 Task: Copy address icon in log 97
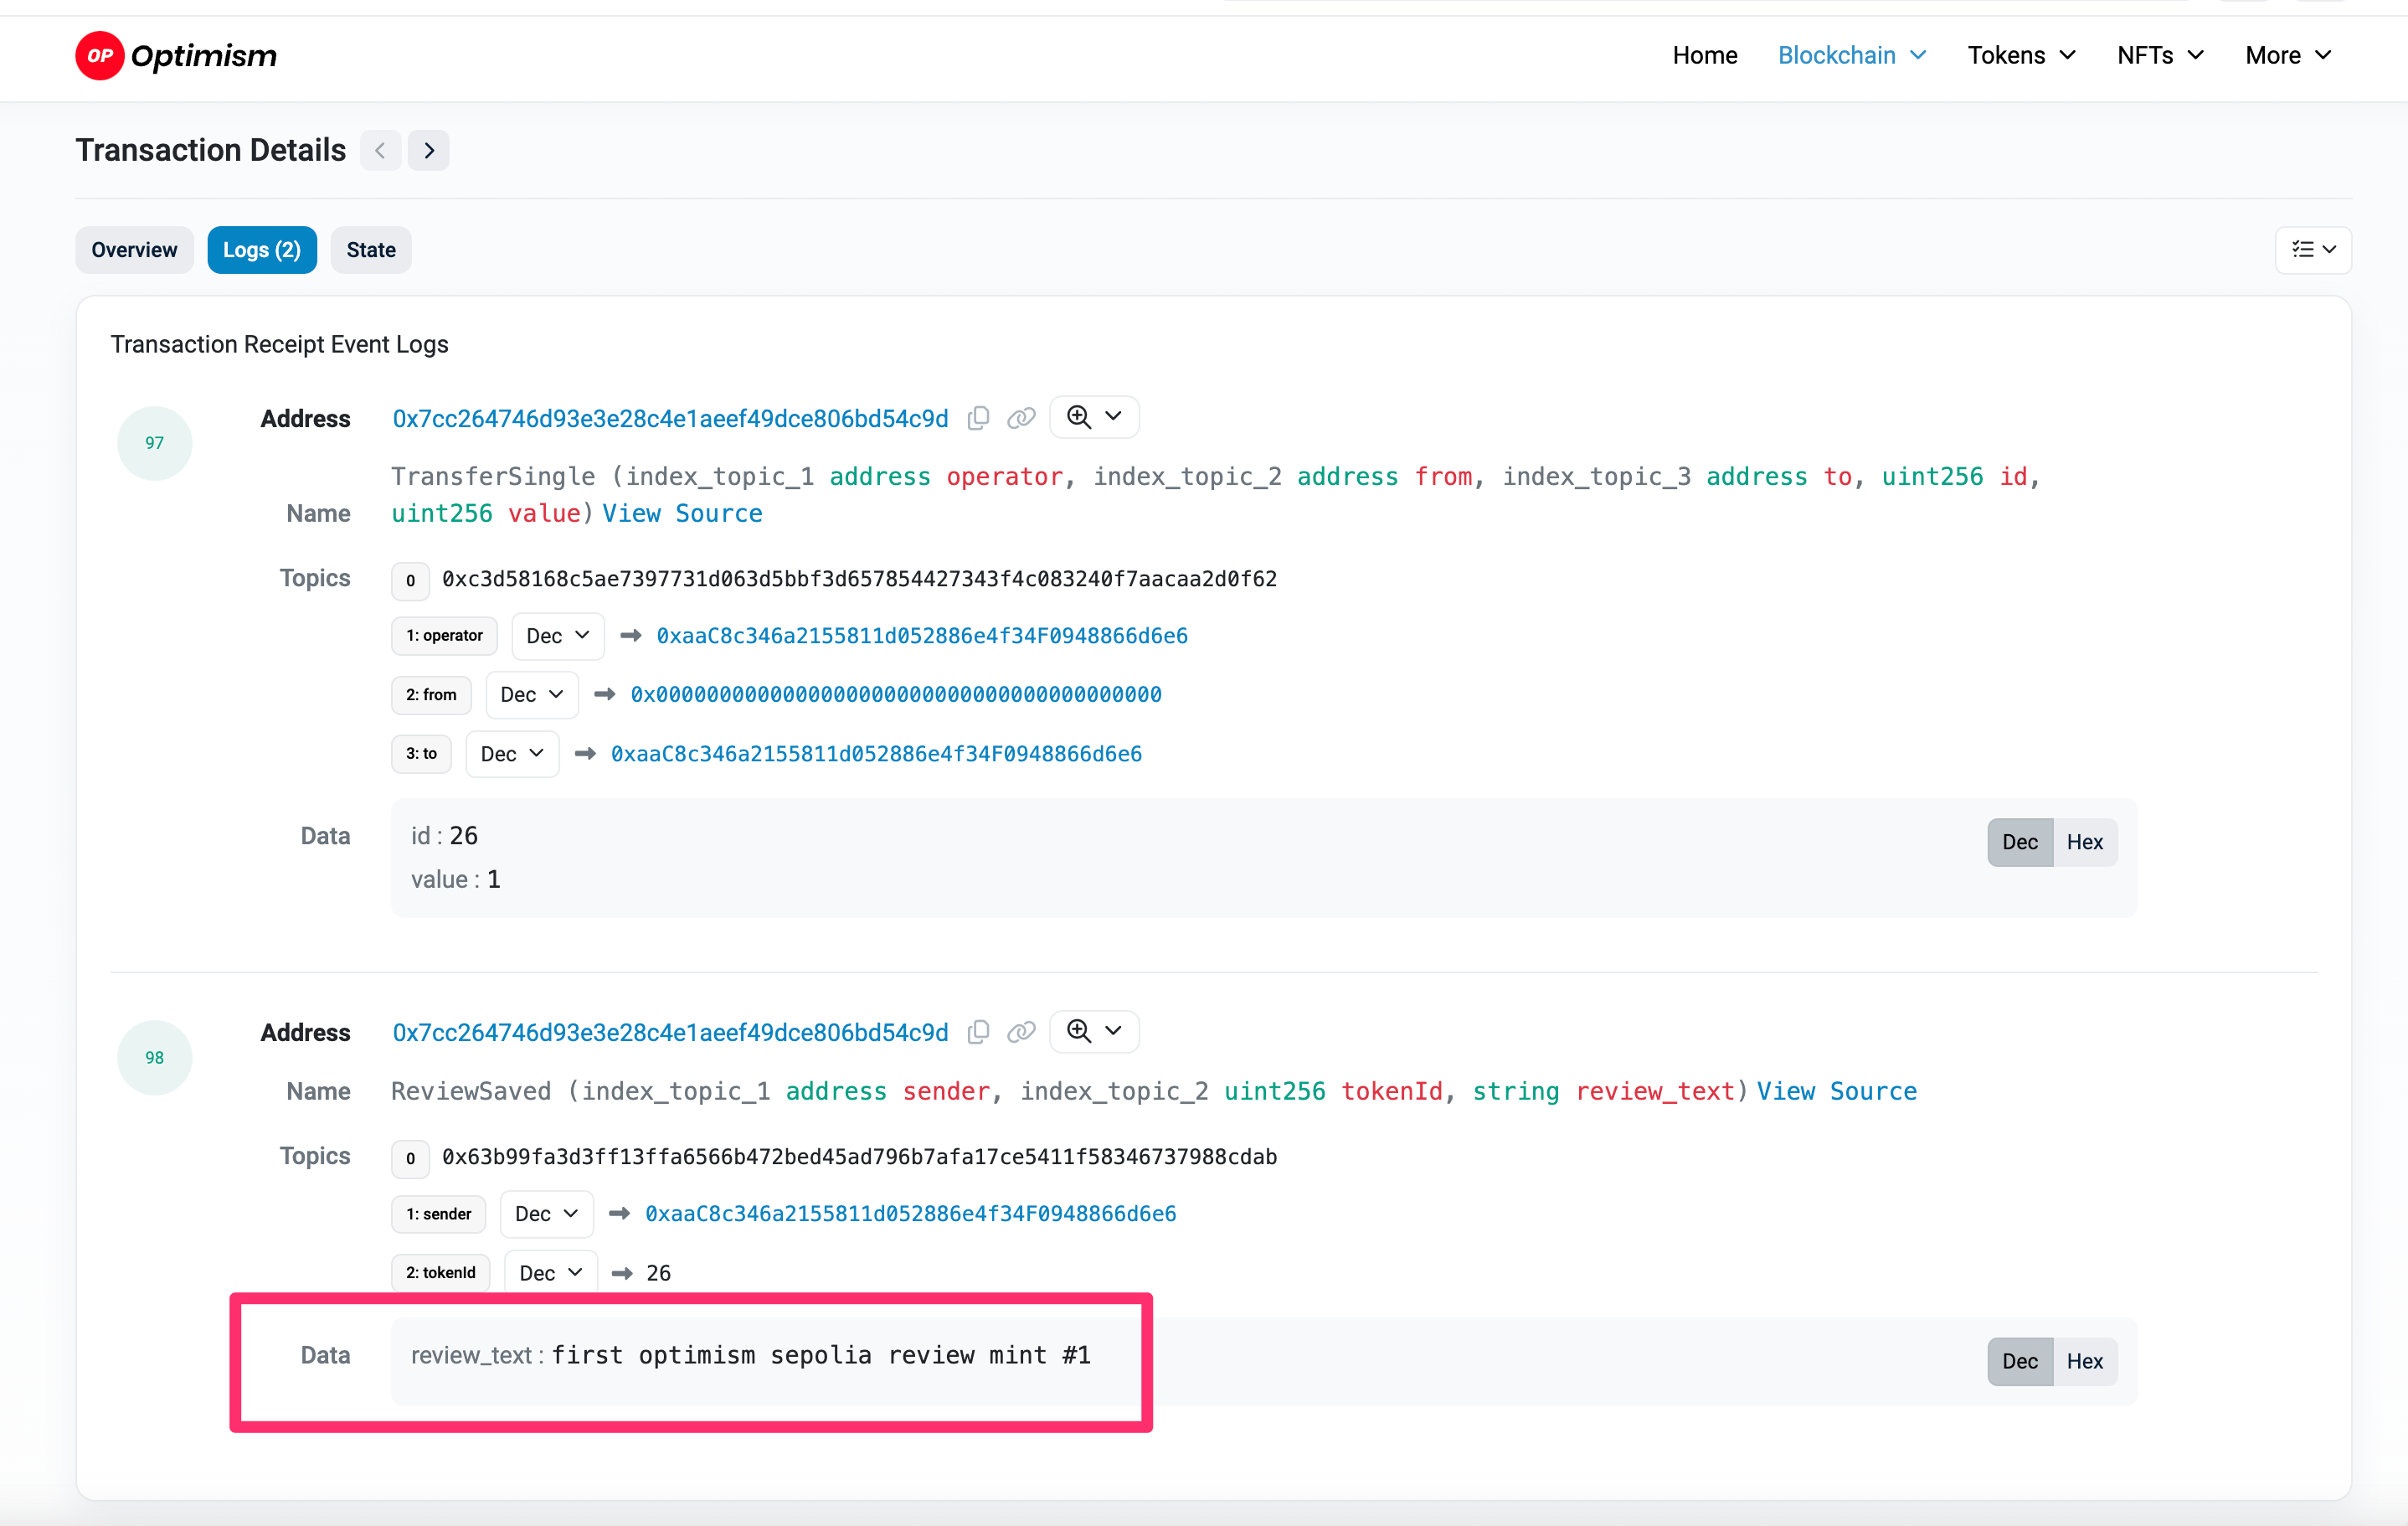(979, 418)
